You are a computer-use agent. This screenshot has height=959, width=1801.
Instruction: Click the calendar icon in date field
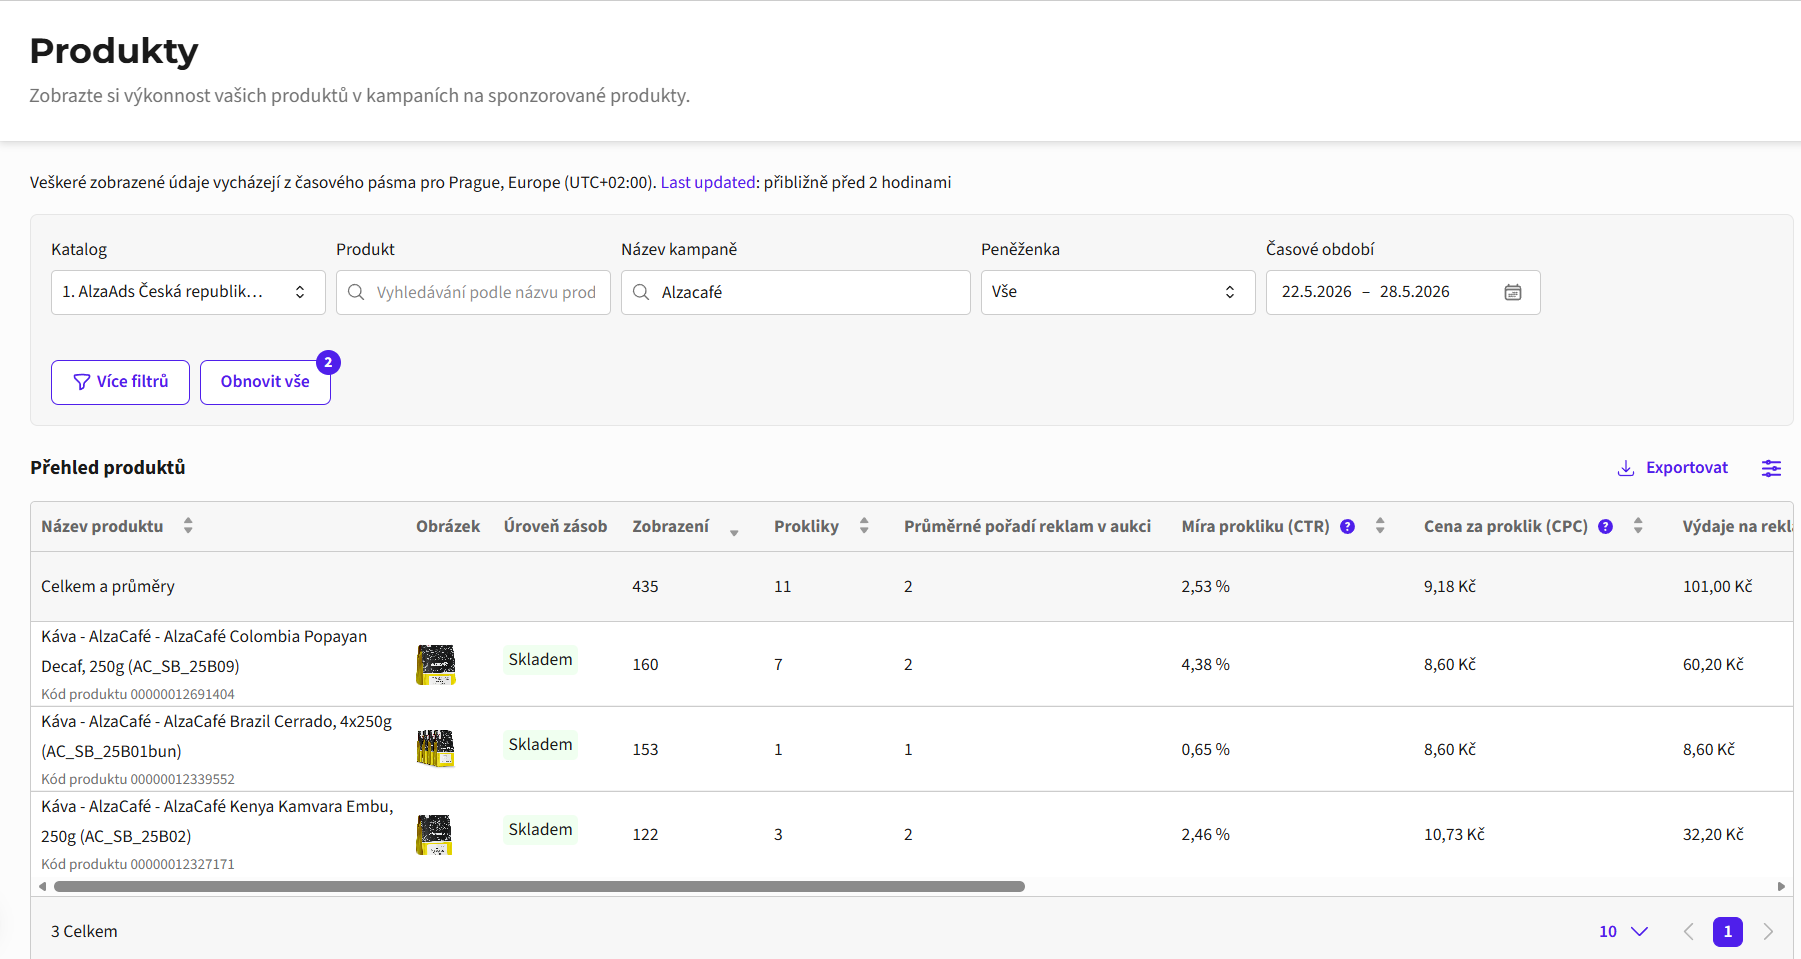(1513, 292)
